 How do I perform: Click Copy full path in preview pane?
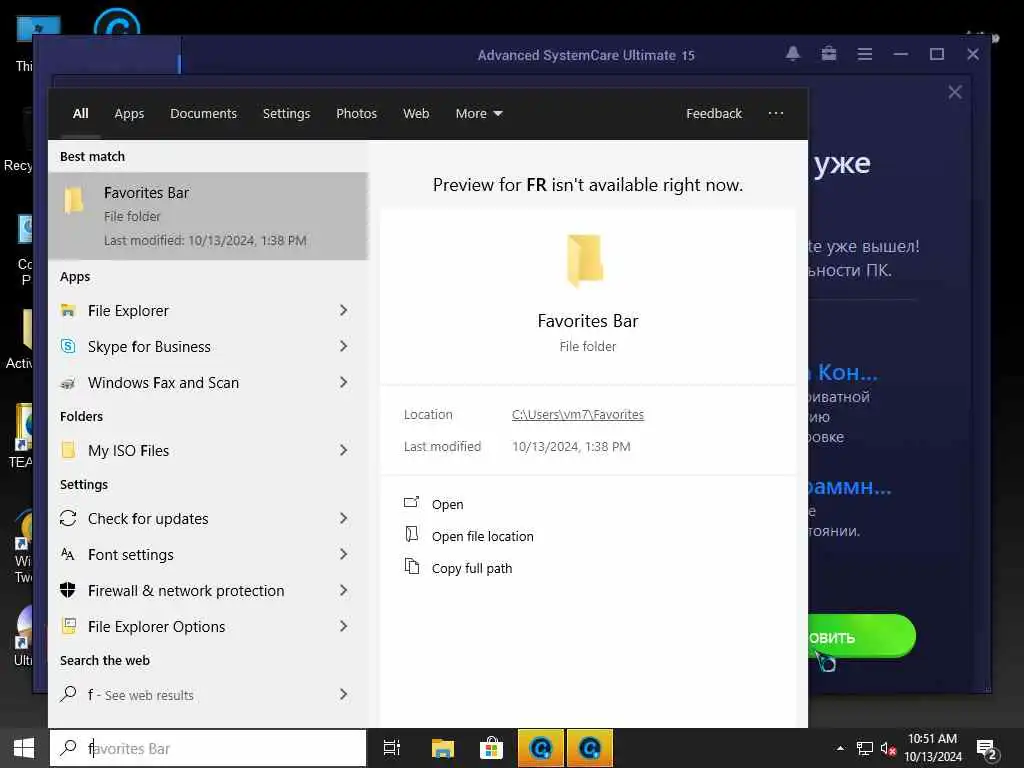472,568
